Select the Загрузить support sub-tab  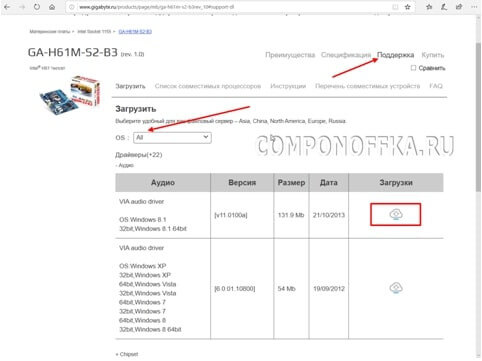tap(130, 86)
